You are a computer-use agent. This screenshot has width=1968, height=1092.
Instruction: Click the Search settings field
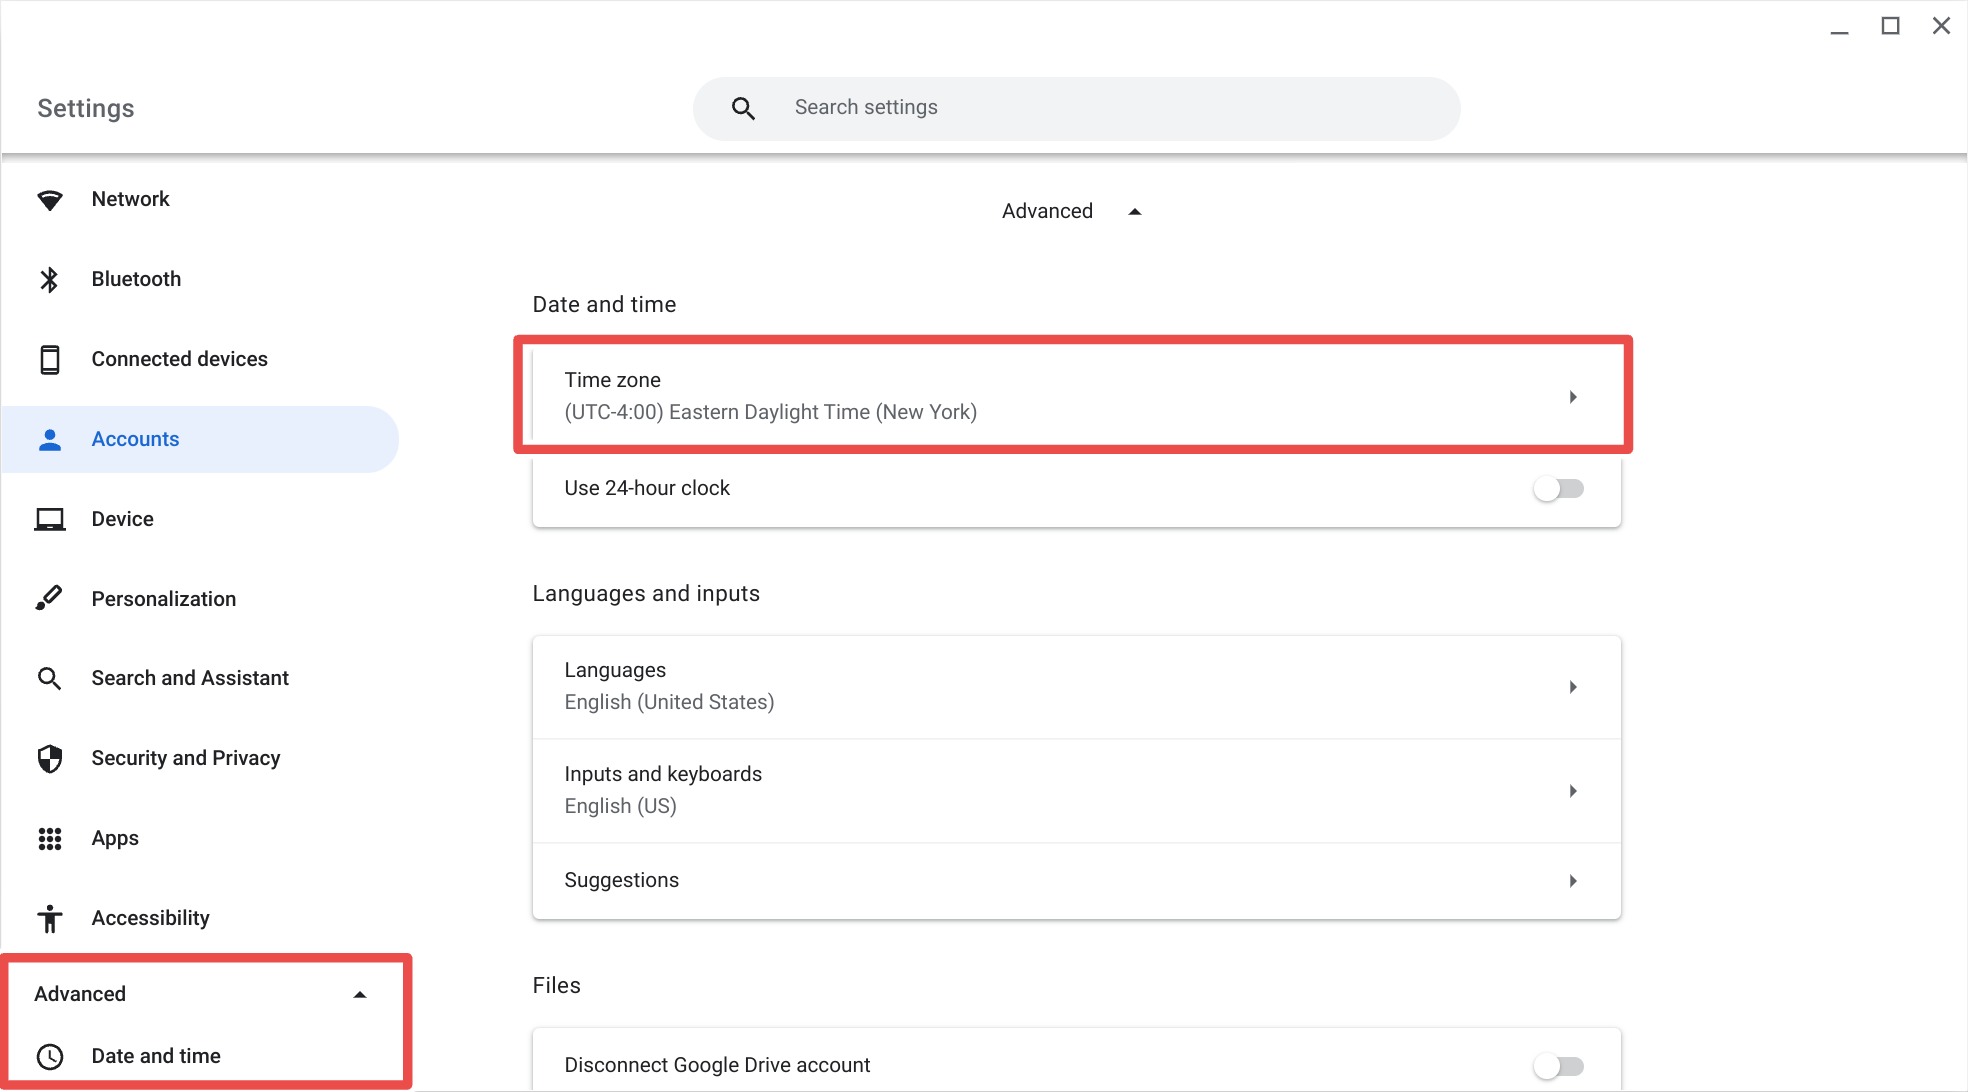[x=1076, y=107]
